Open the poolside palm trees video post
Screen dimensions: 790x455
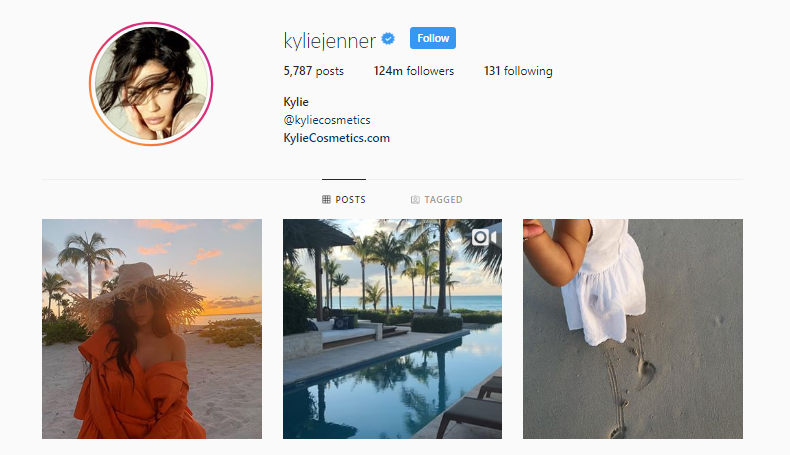pos(392,329)
